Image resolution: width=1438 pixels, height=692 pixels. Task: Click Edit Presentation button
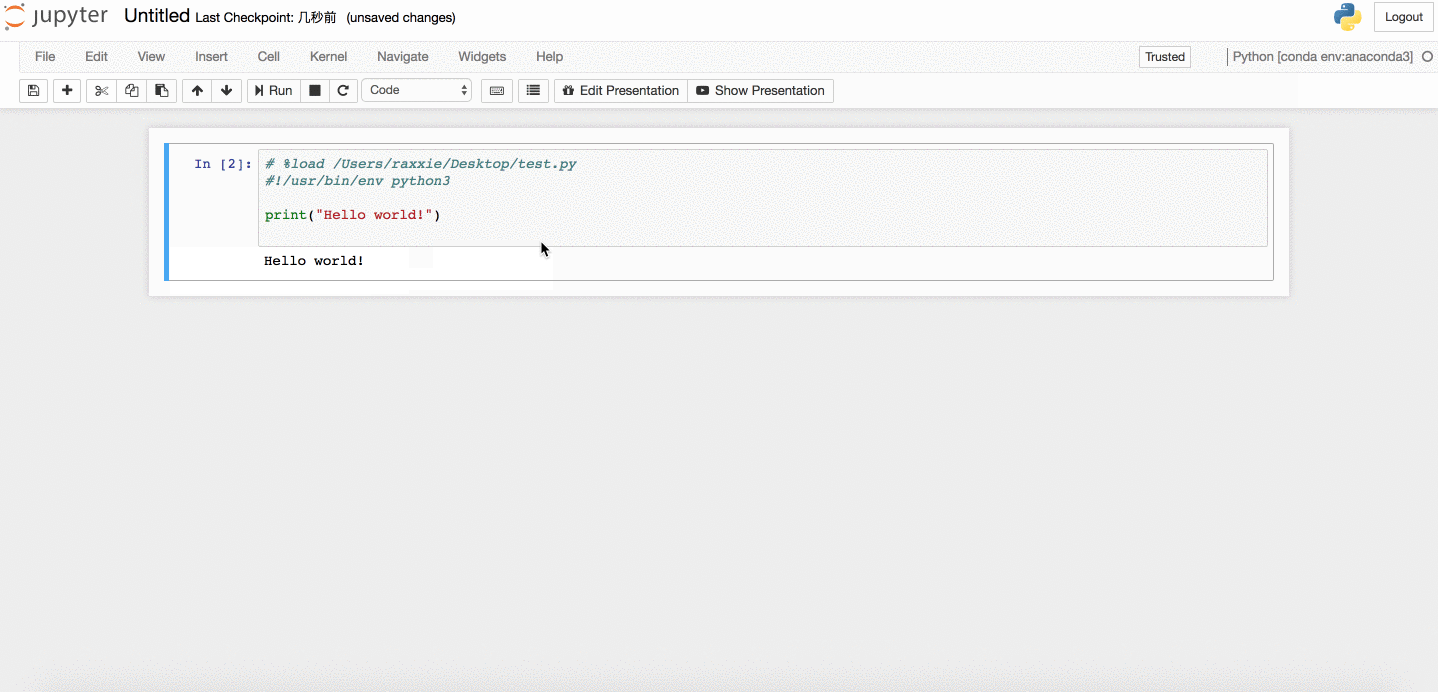click(621, 90)
